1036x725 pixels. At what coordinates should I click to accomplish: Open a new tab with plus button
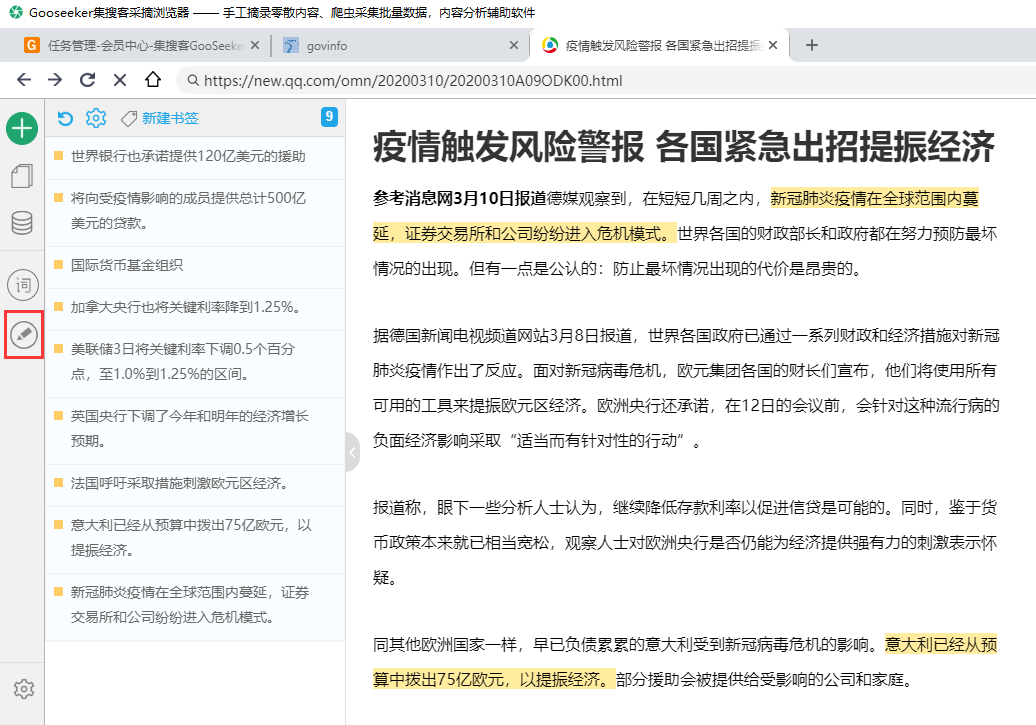click(812, 45)
